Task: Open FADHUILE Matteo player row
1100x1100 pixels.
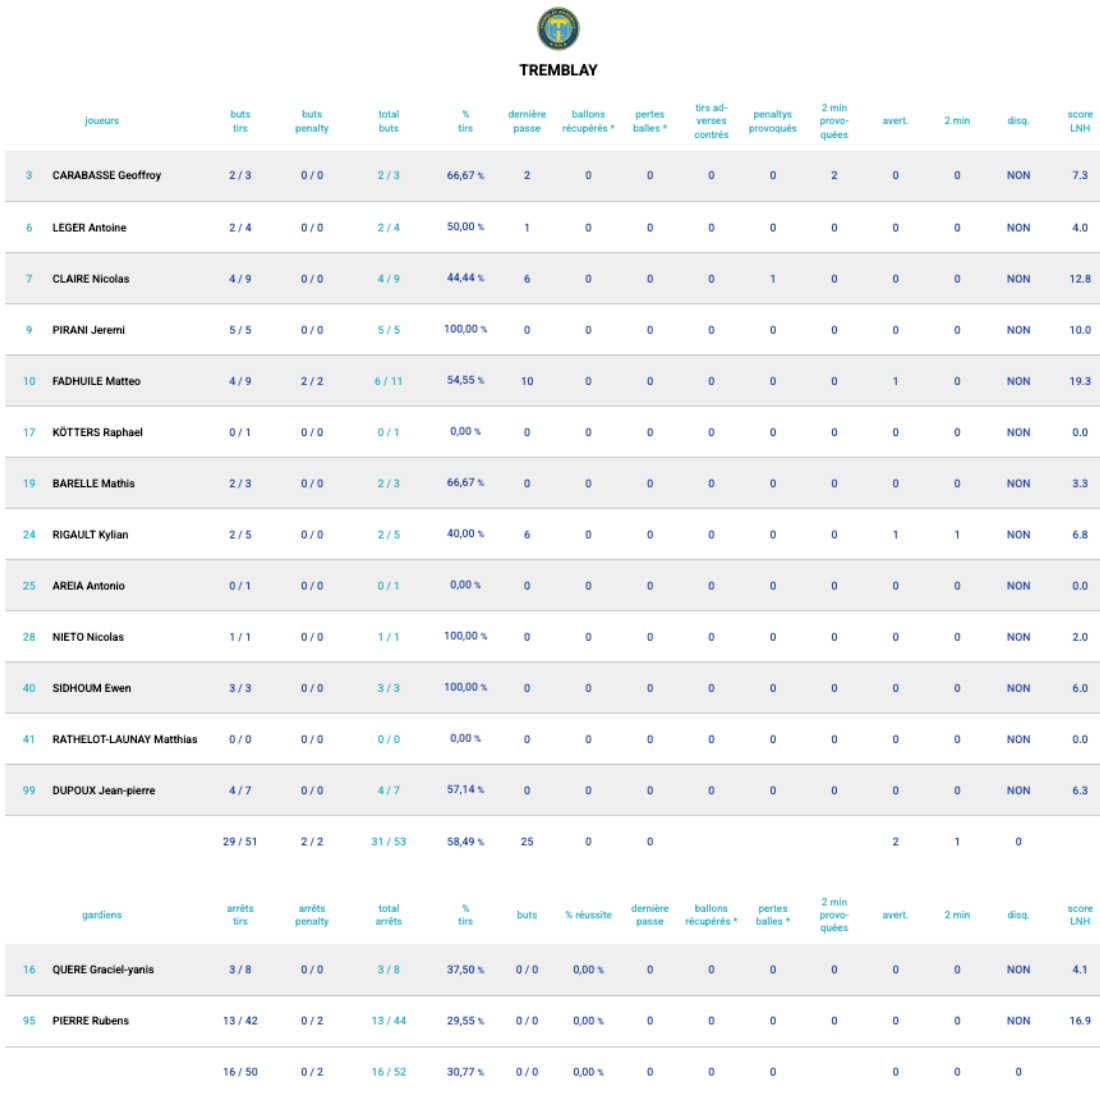Action: 96,381
